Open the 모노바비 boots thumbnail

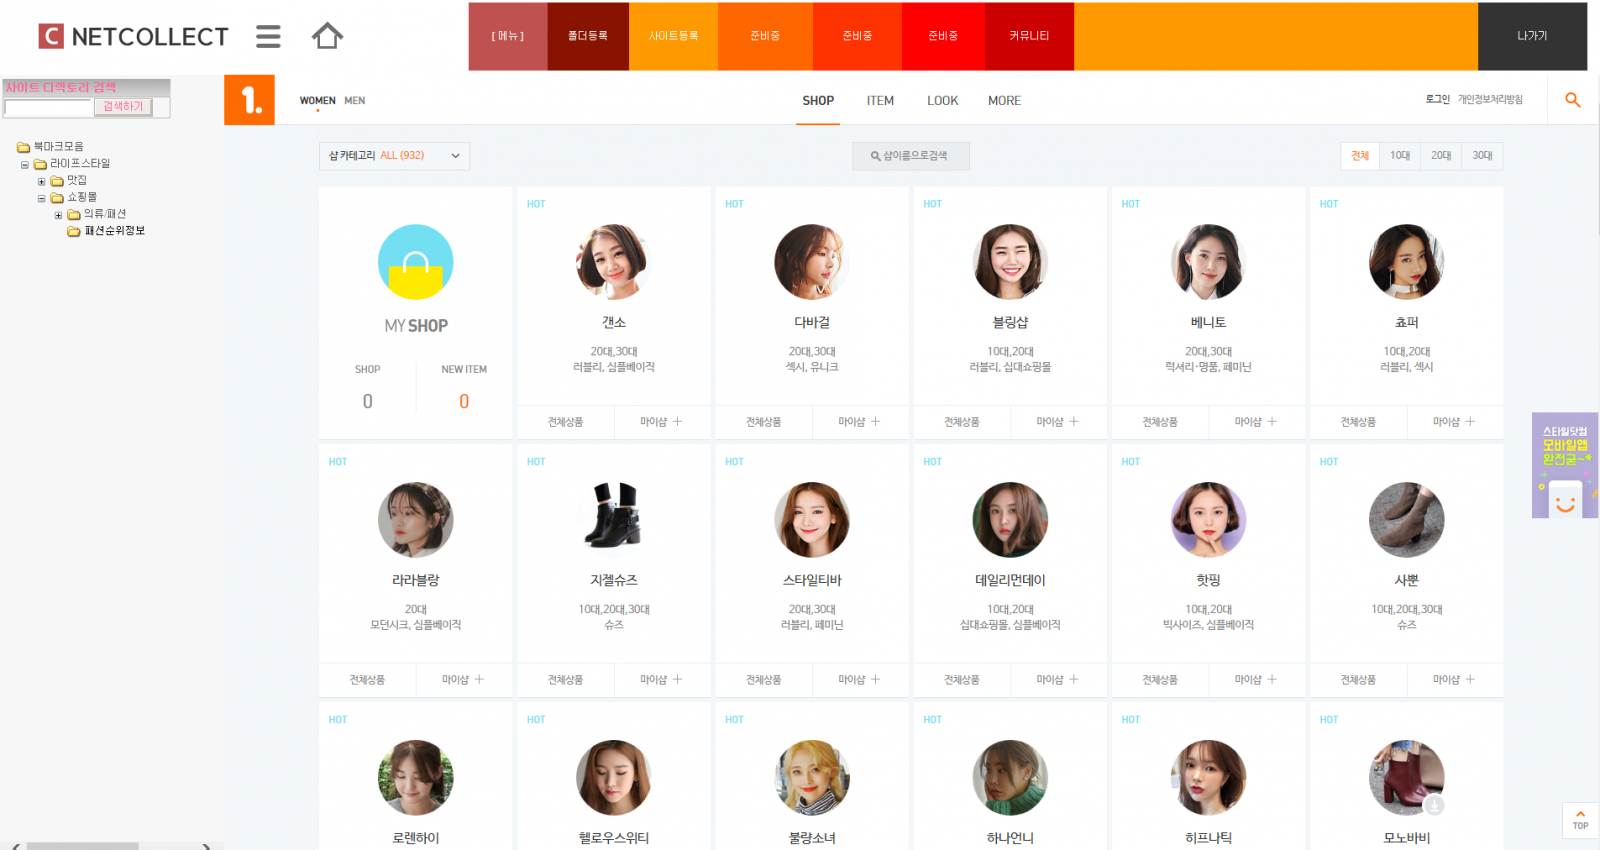(x=1407, y=778)
